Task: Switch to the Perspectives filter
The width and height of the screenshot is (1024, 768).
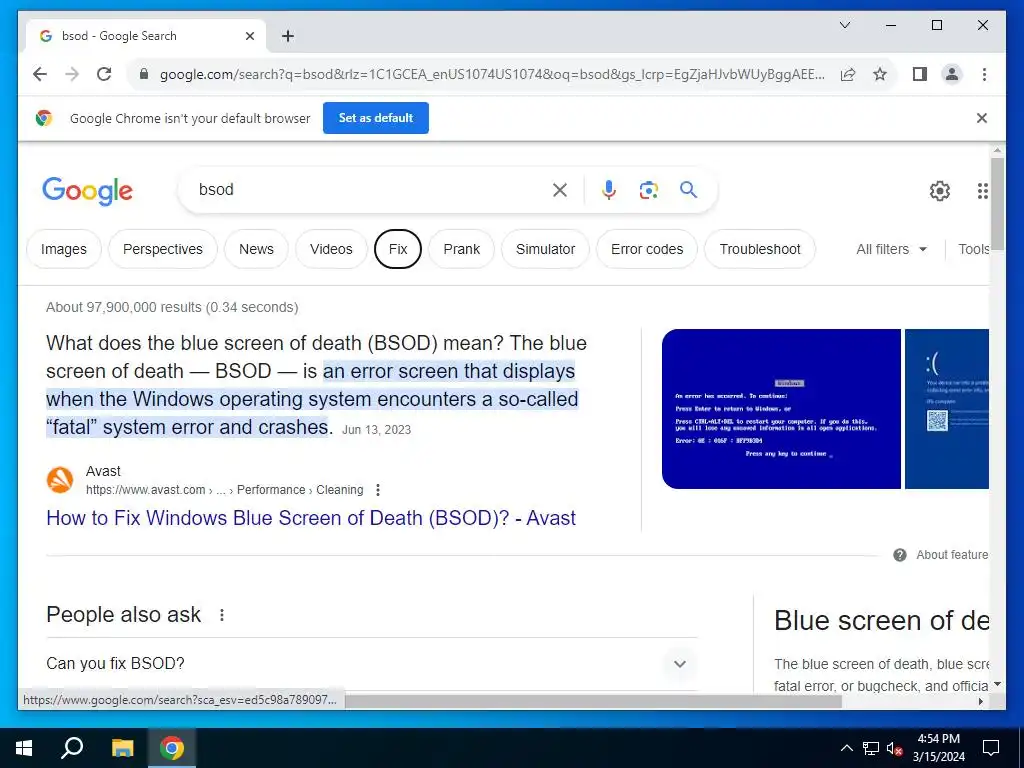Action: [x=163, y=249]
